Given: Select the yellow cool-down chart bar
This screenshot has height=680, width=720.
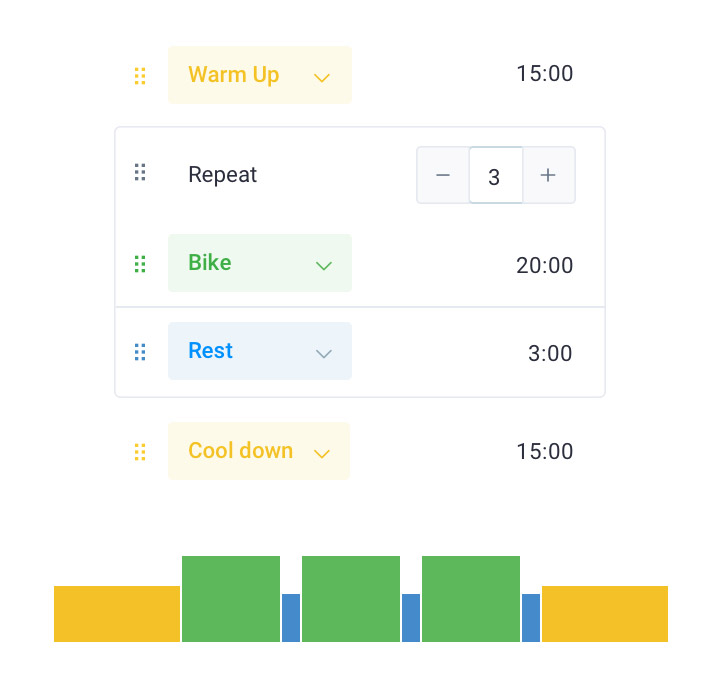Looking at the screenshot, I should 605,614.
